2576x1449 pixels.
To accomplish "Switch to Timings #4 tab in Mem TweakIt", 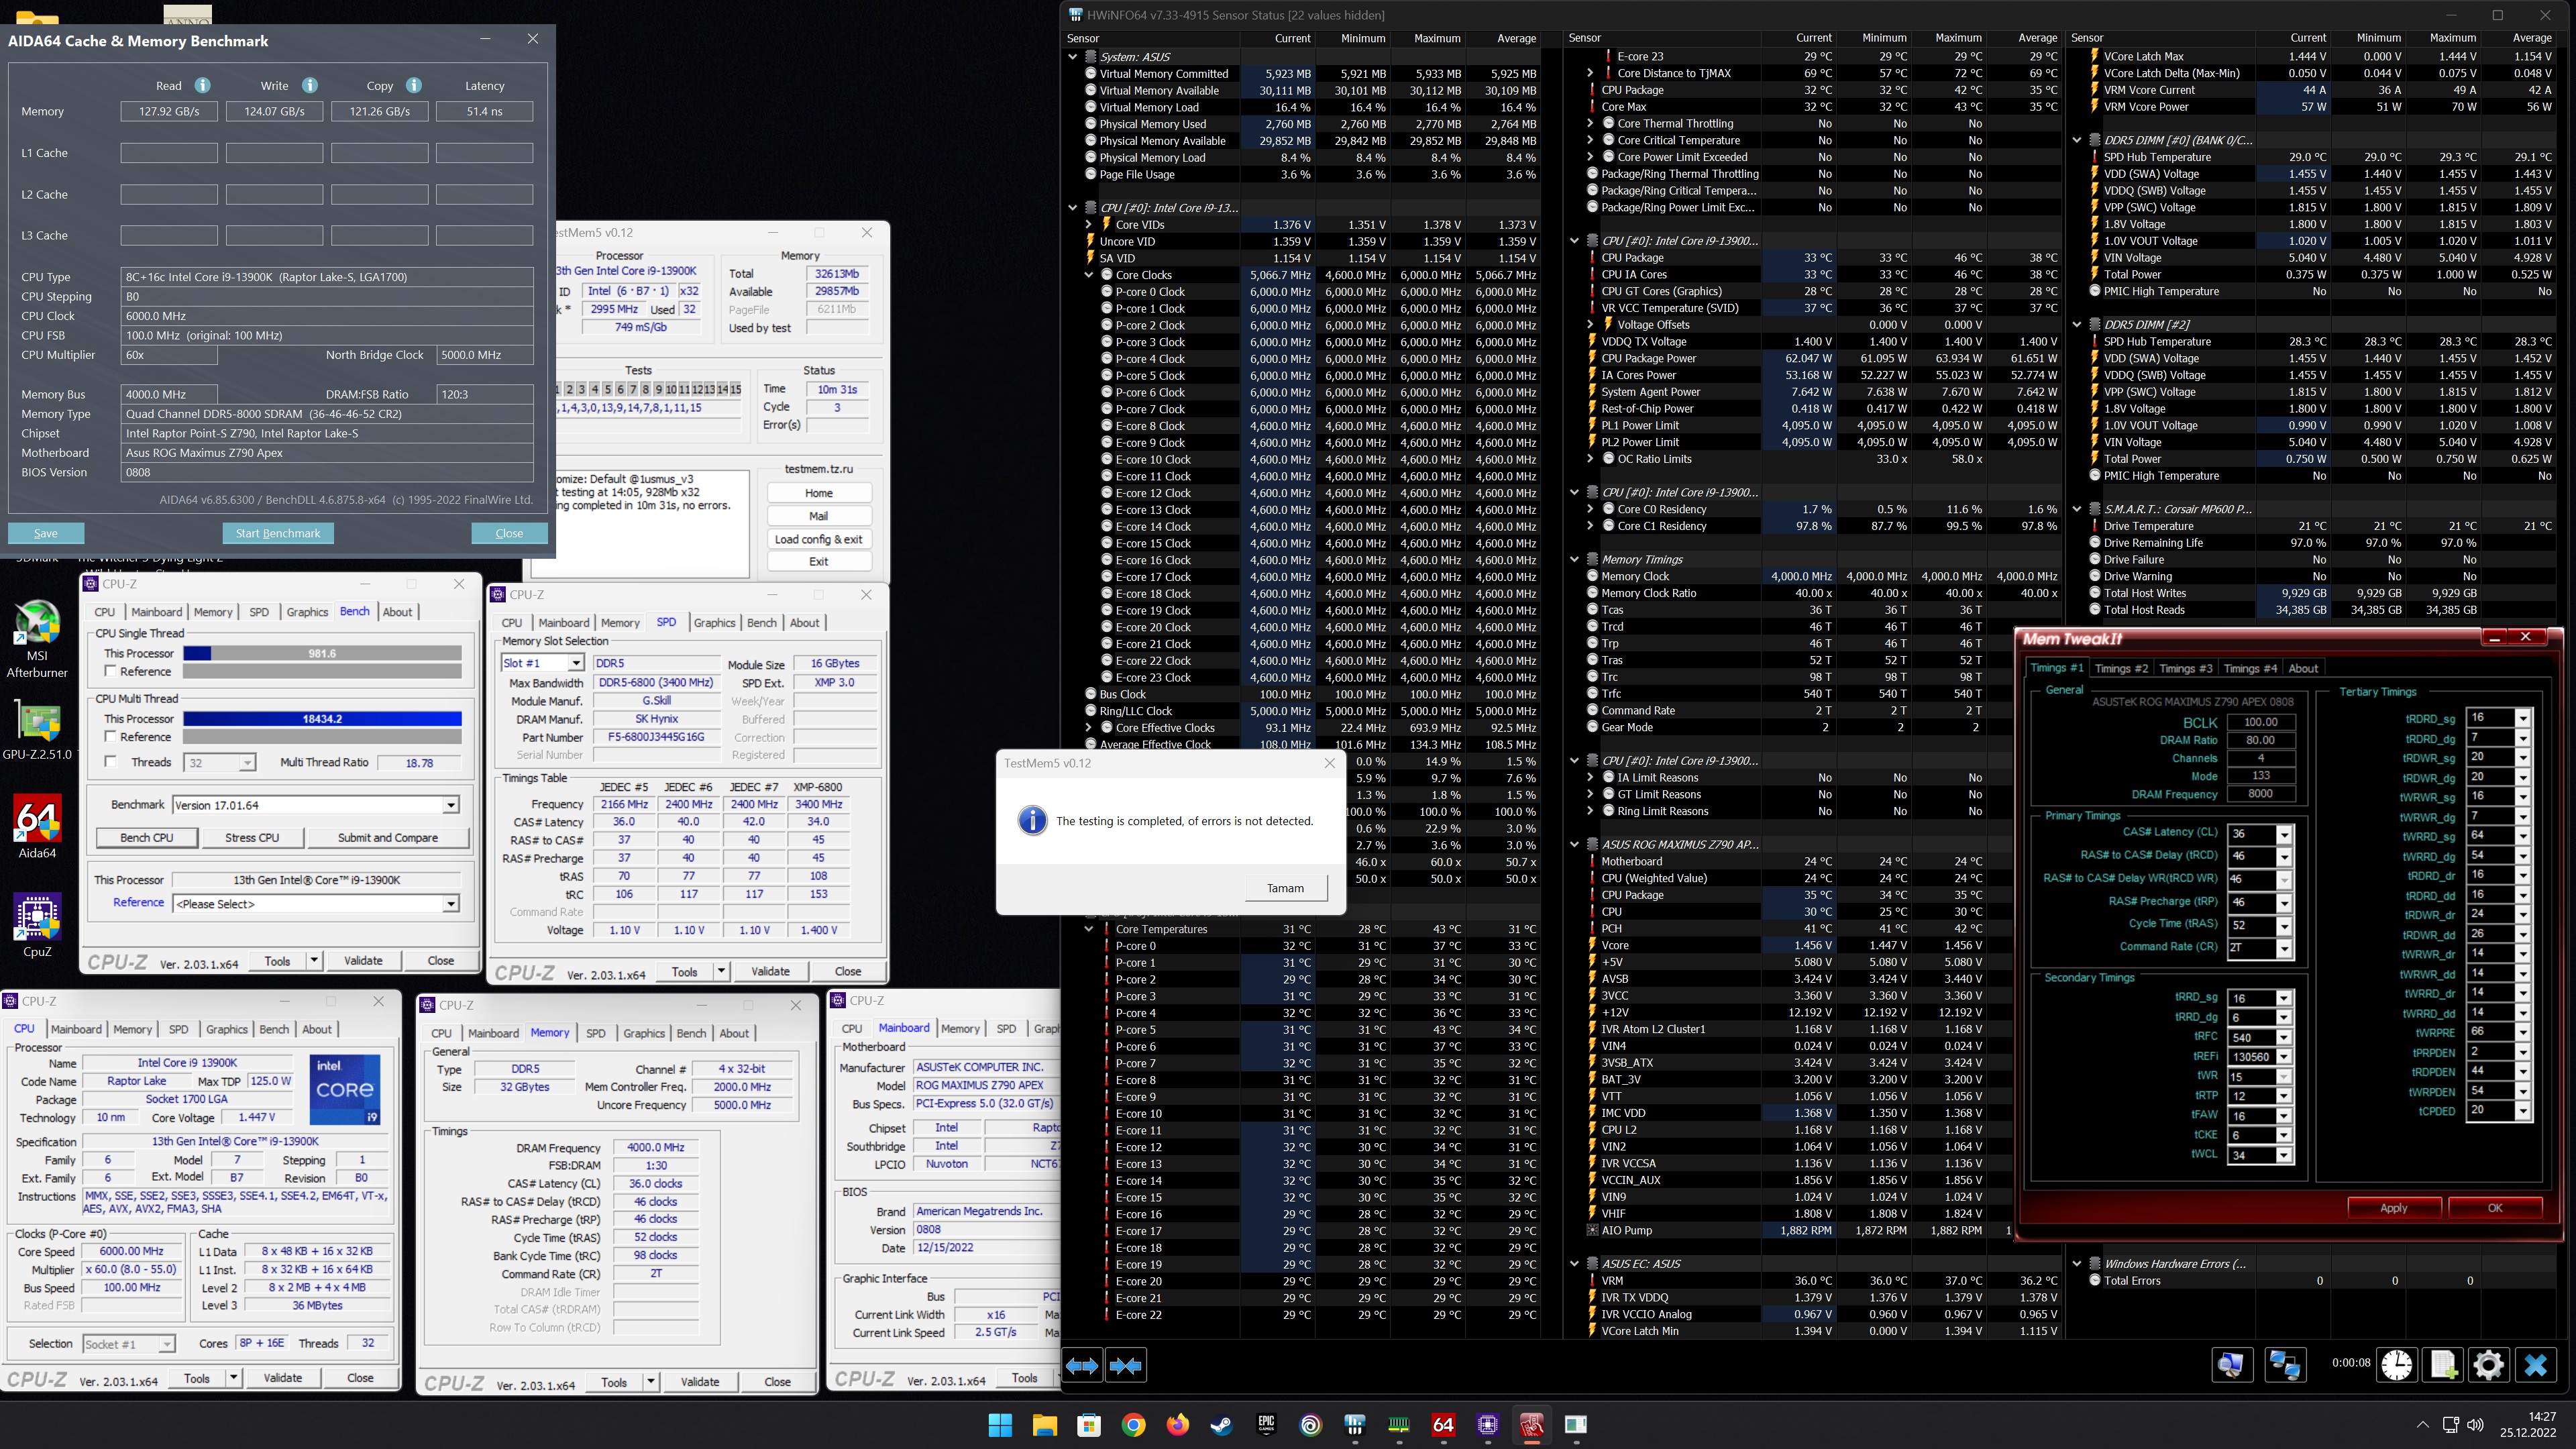I will click(x=2250, y=668).
